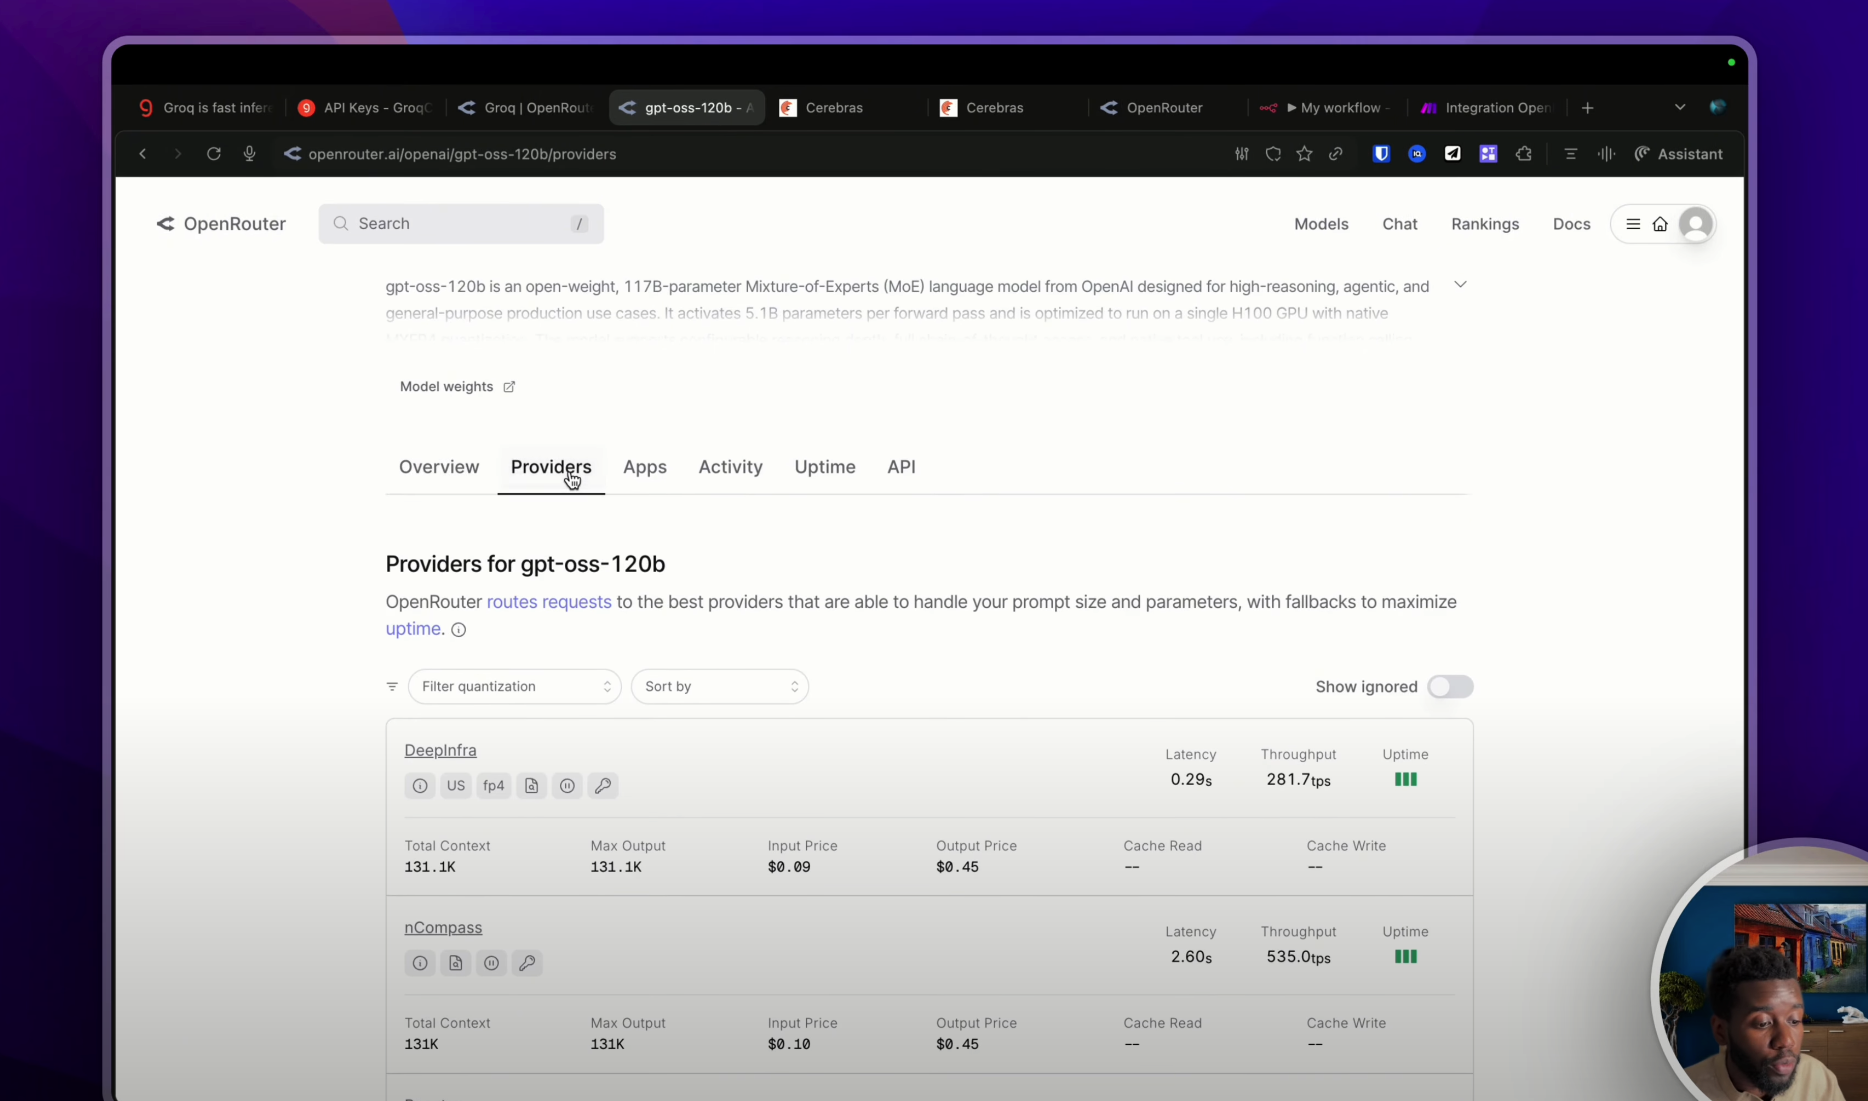This screenshot has width=1868, height=1101.
Task: Click DeepInfra key icon
Action: point(603,786)
